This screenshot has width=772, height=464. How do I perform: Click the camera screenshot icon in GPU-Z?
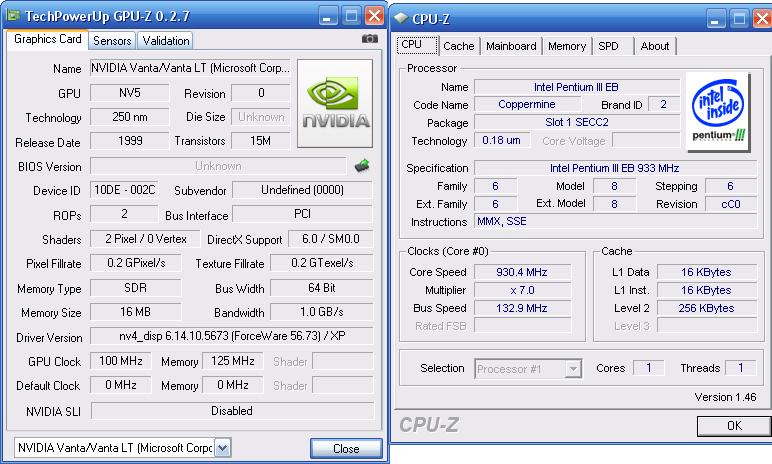point(370,39)
